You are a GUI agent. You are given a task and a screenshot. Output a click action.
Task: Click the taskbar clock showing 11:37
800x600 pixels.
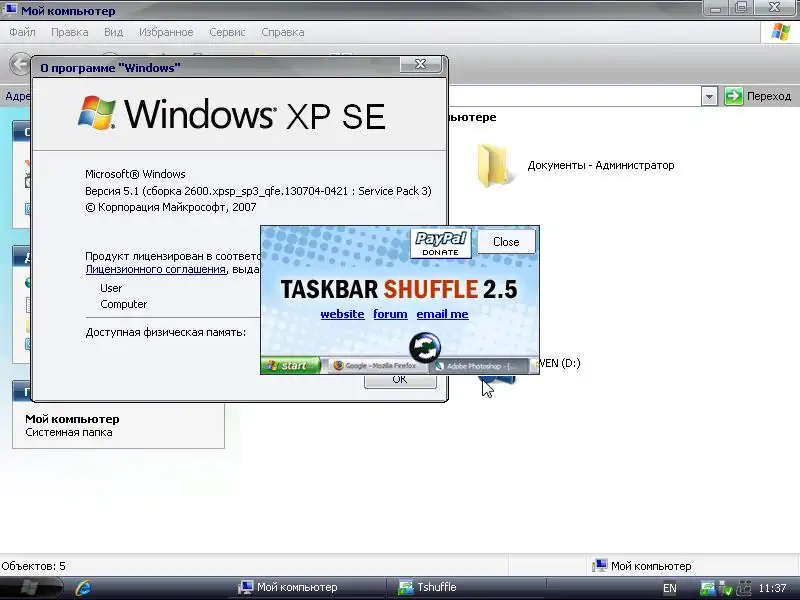pos(772,588)
